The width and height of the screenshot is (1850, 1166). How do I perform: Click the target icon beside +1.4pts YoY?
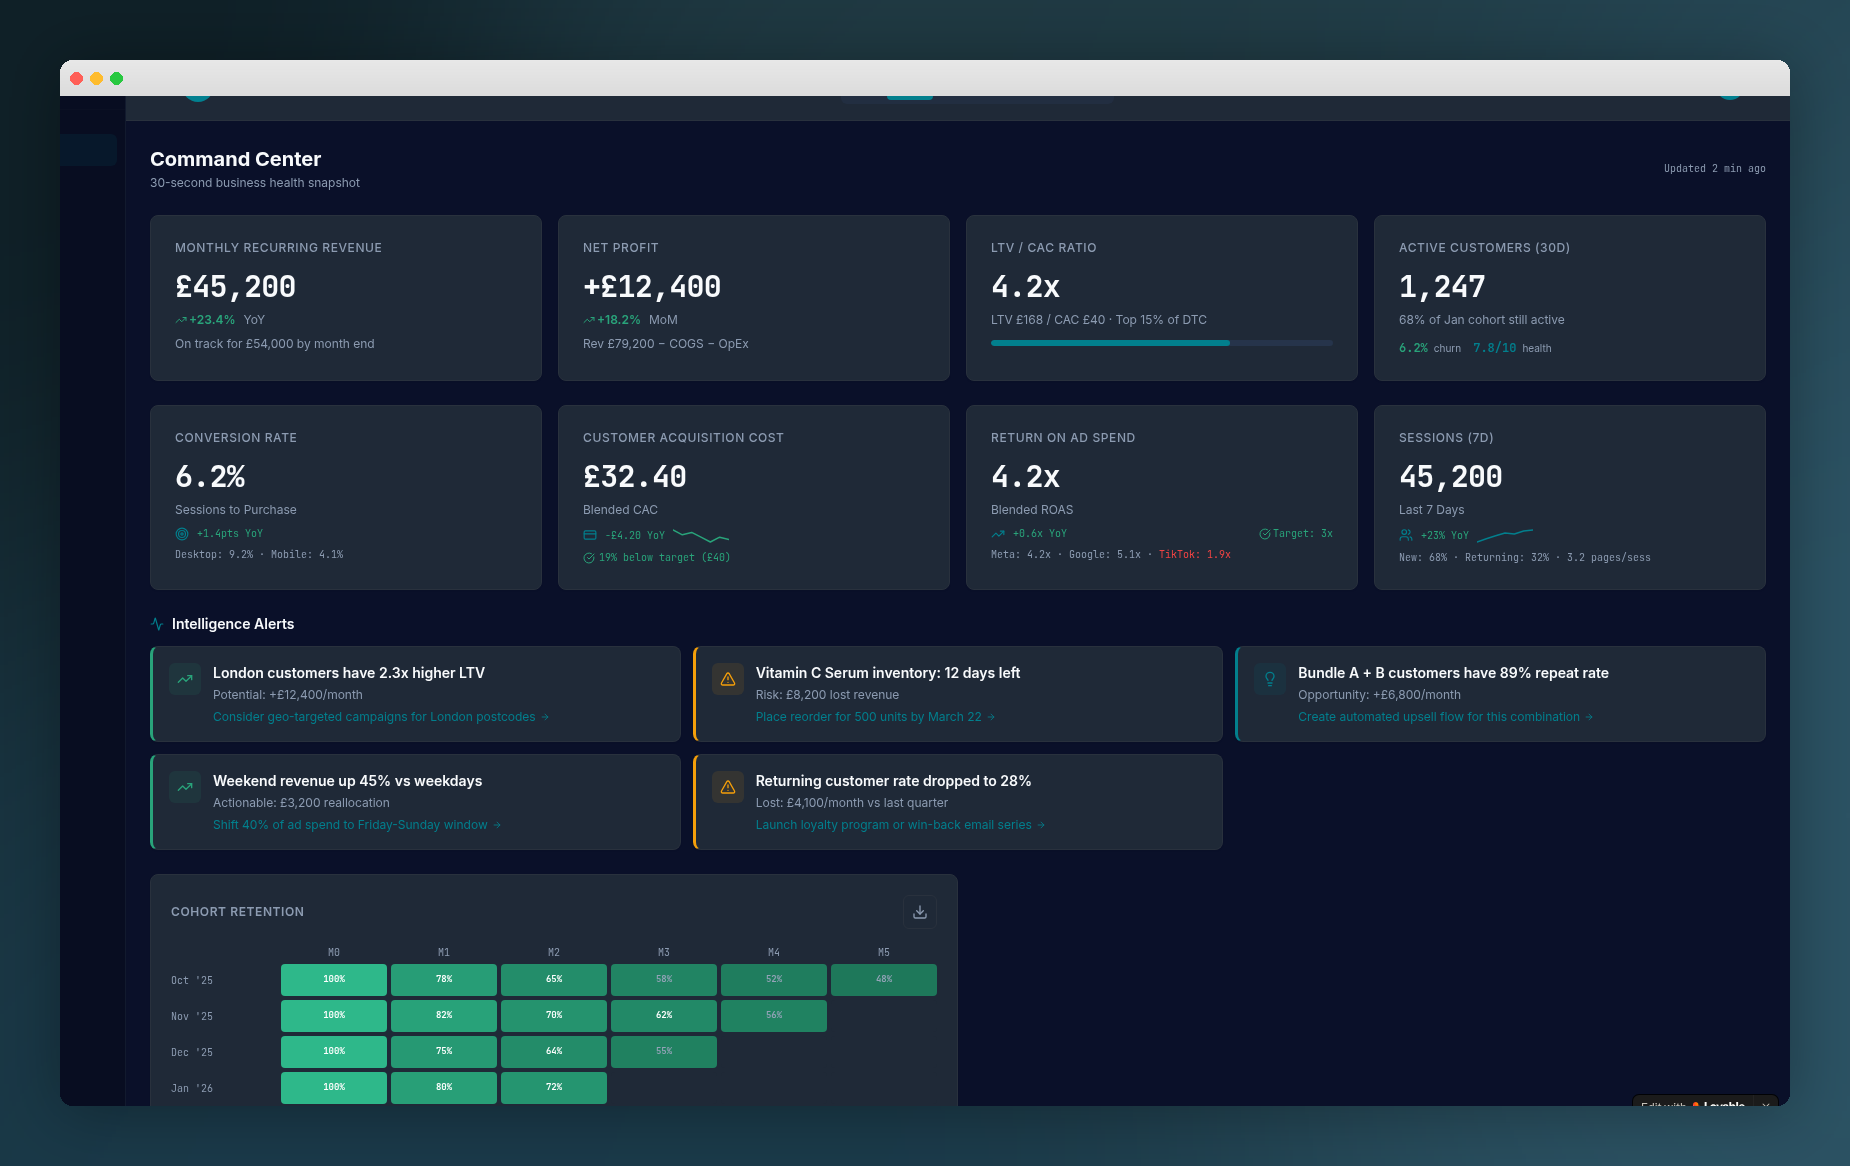pyautogui.click(x=182, y=534)
